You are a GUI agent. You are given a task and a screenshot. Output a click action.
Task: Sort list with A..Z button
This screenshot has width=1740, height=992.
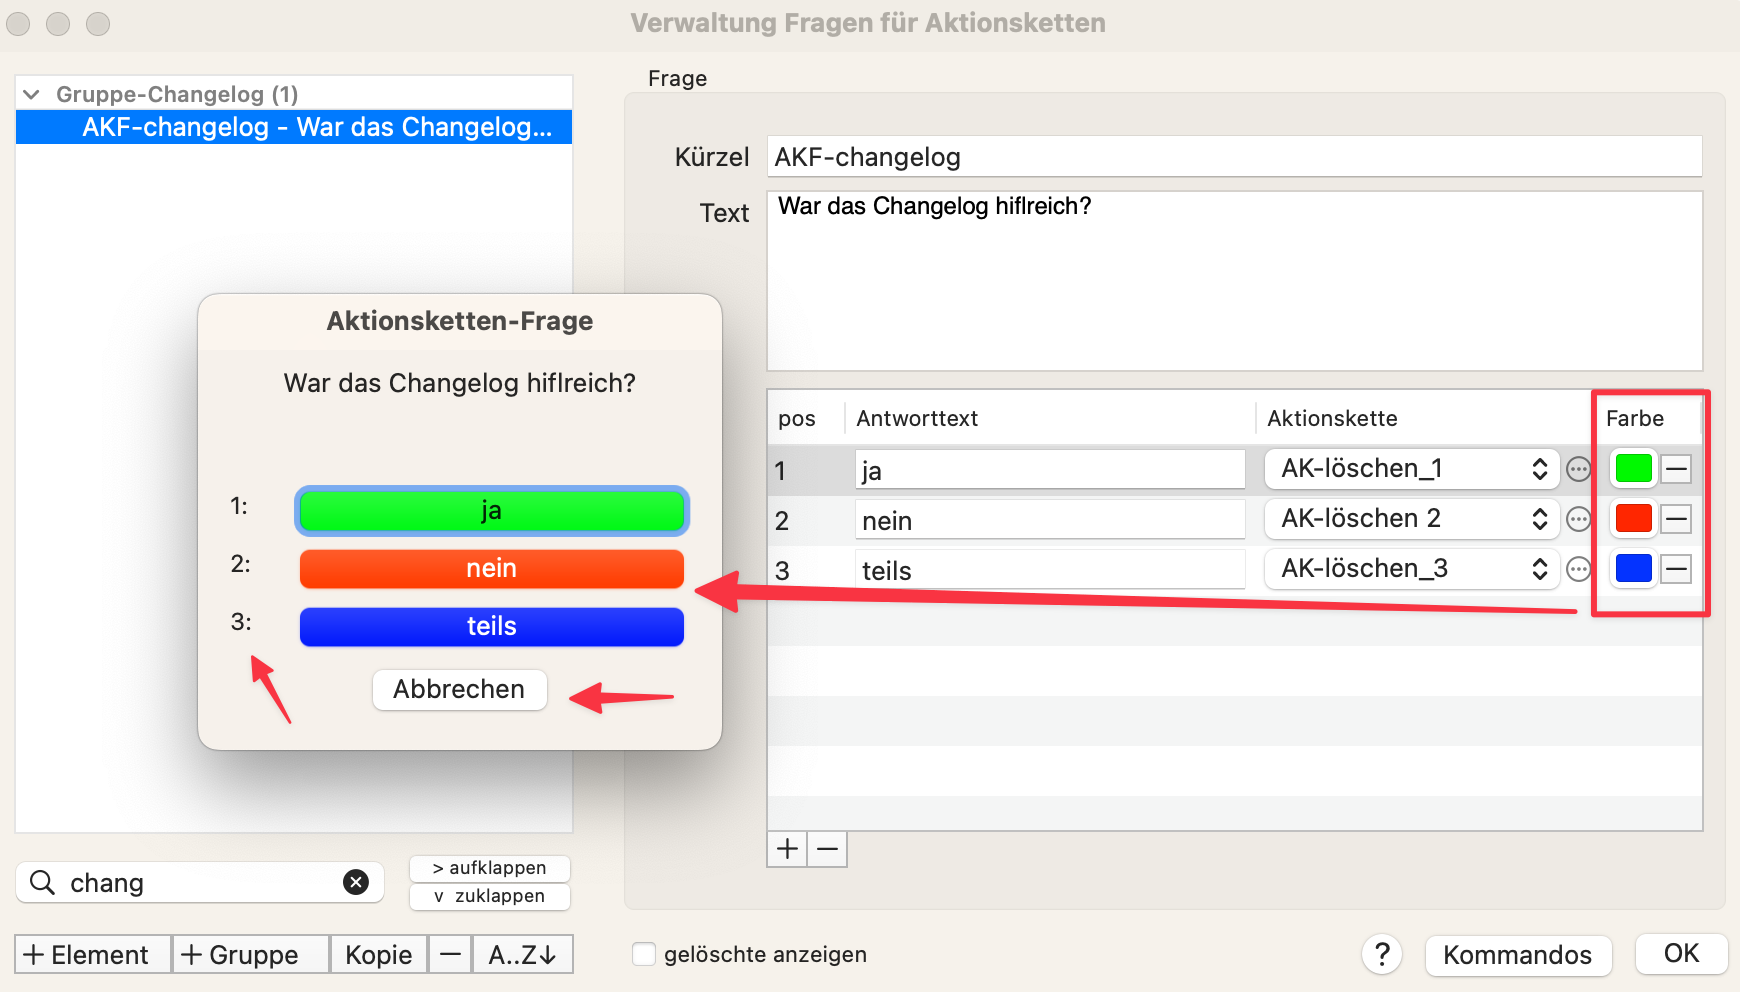(522, 954)
